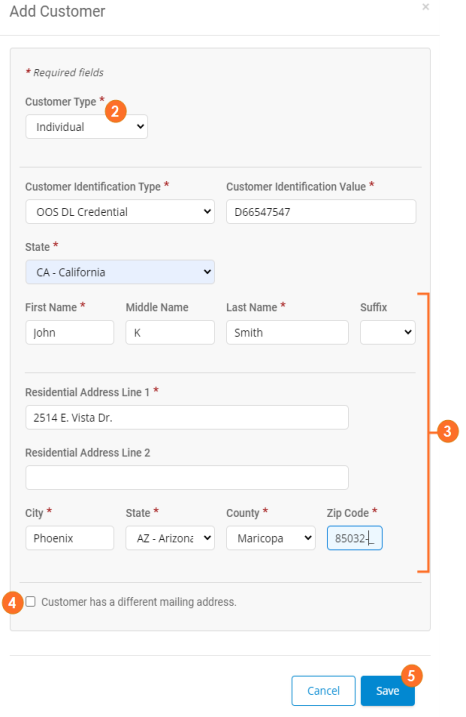Open the CA - California State dropdown
The width and height of the screenshot is (466, 717).
coord(120,272)
